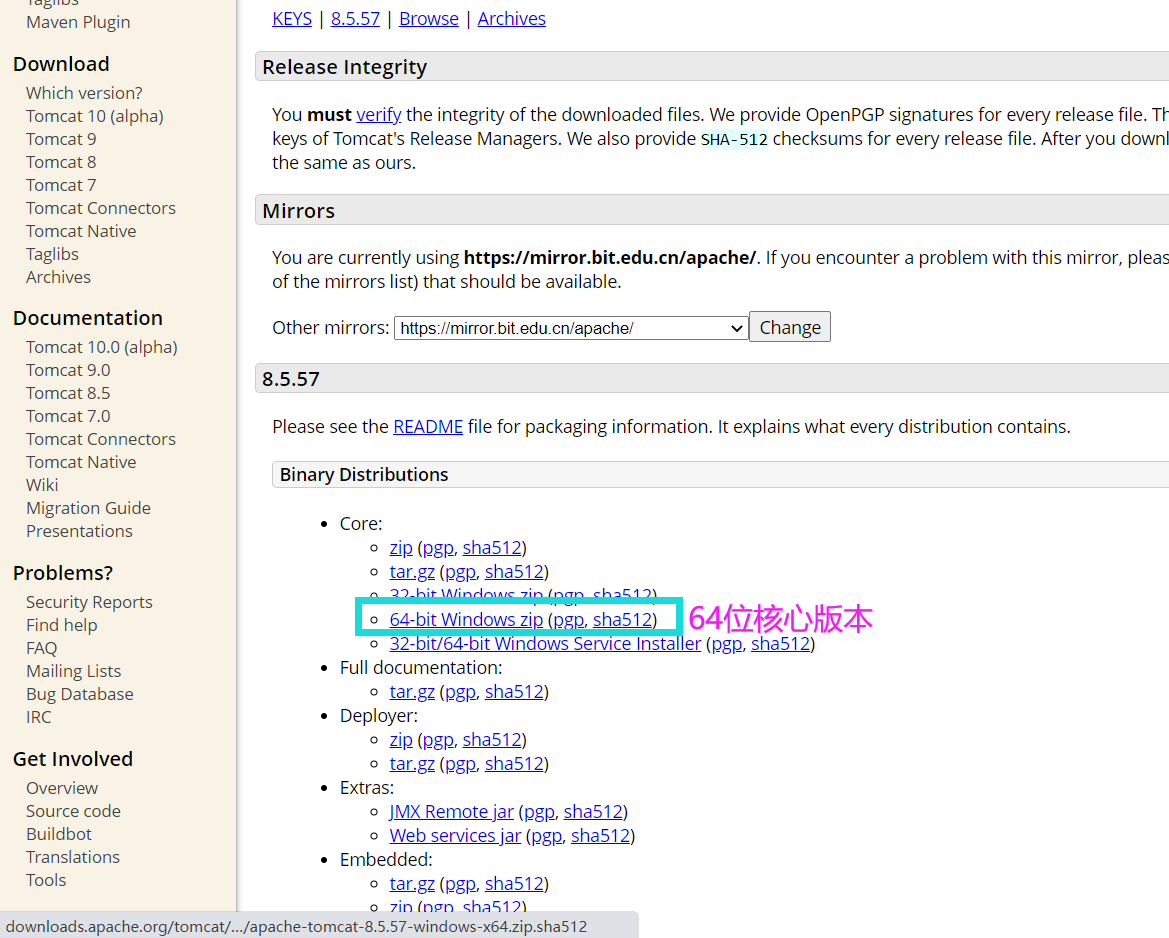Click the verify link in Release Integrity
1169x938 pixels.
(379, 114)
